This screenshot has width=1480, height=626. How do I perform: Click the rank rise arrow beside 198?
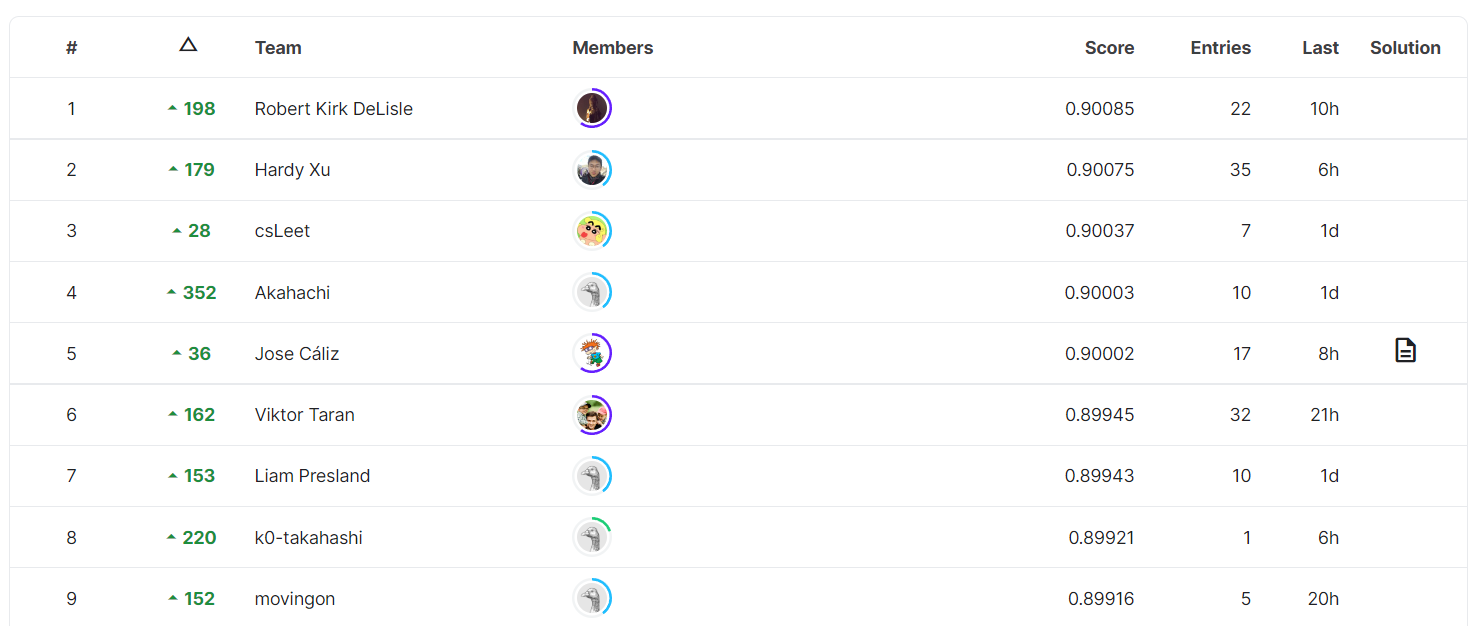[172, 107]
